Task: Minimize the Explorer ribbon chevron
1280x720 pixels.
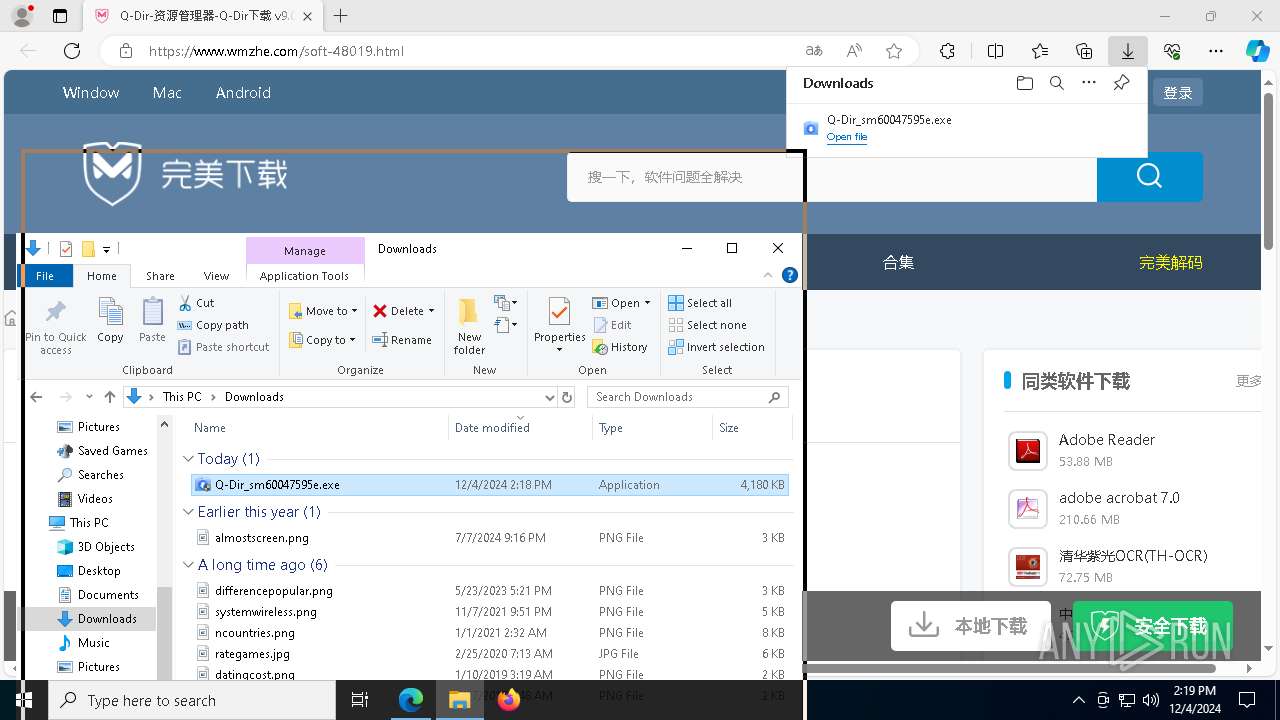Action: point(768,276)
